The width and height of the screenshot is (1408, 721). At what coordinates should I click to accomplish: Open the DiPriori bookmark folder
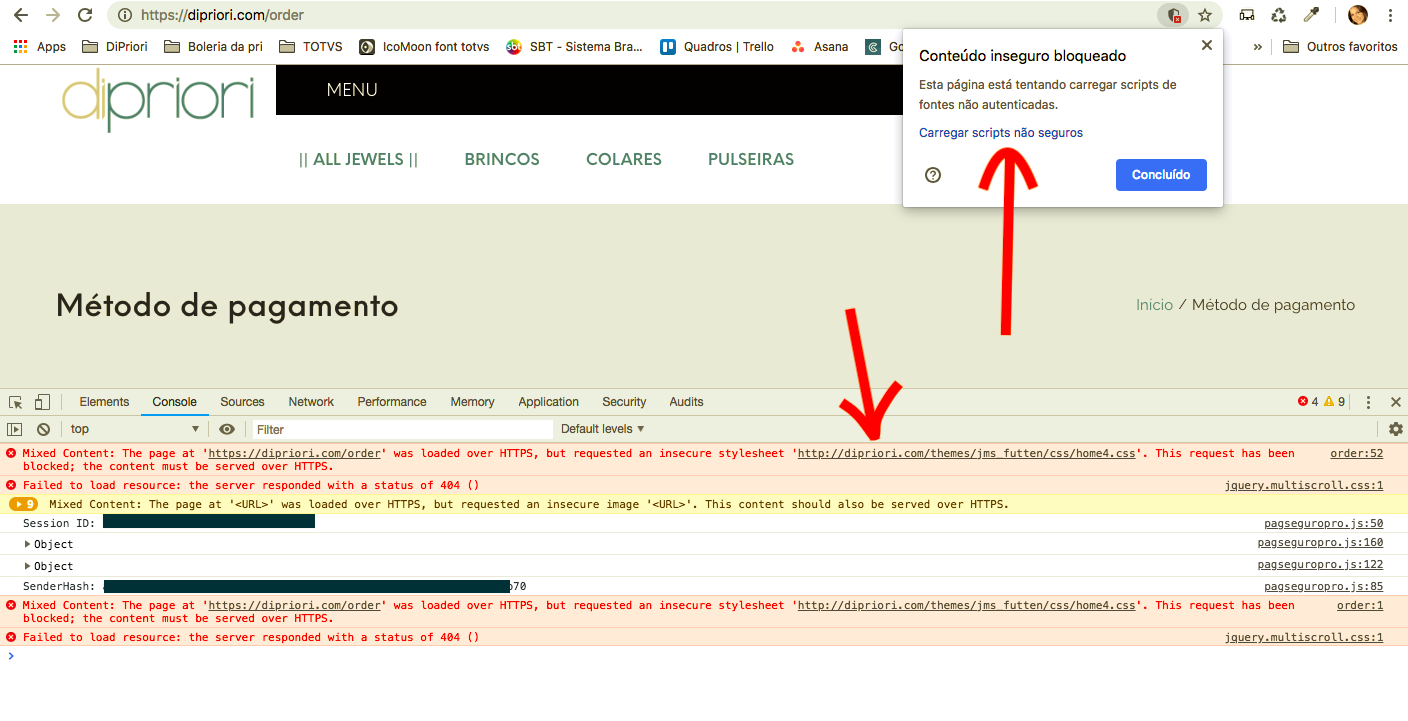tap(115, 46)
